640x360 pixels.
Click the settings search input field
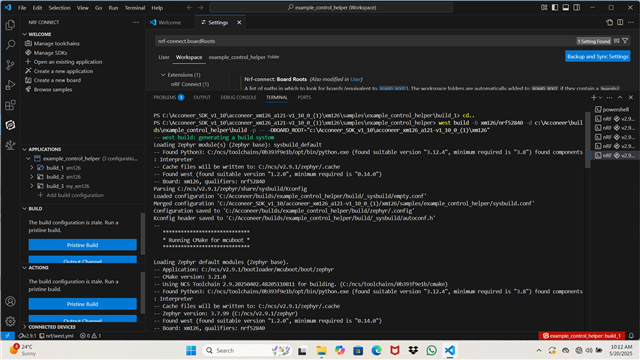(364, 41)
